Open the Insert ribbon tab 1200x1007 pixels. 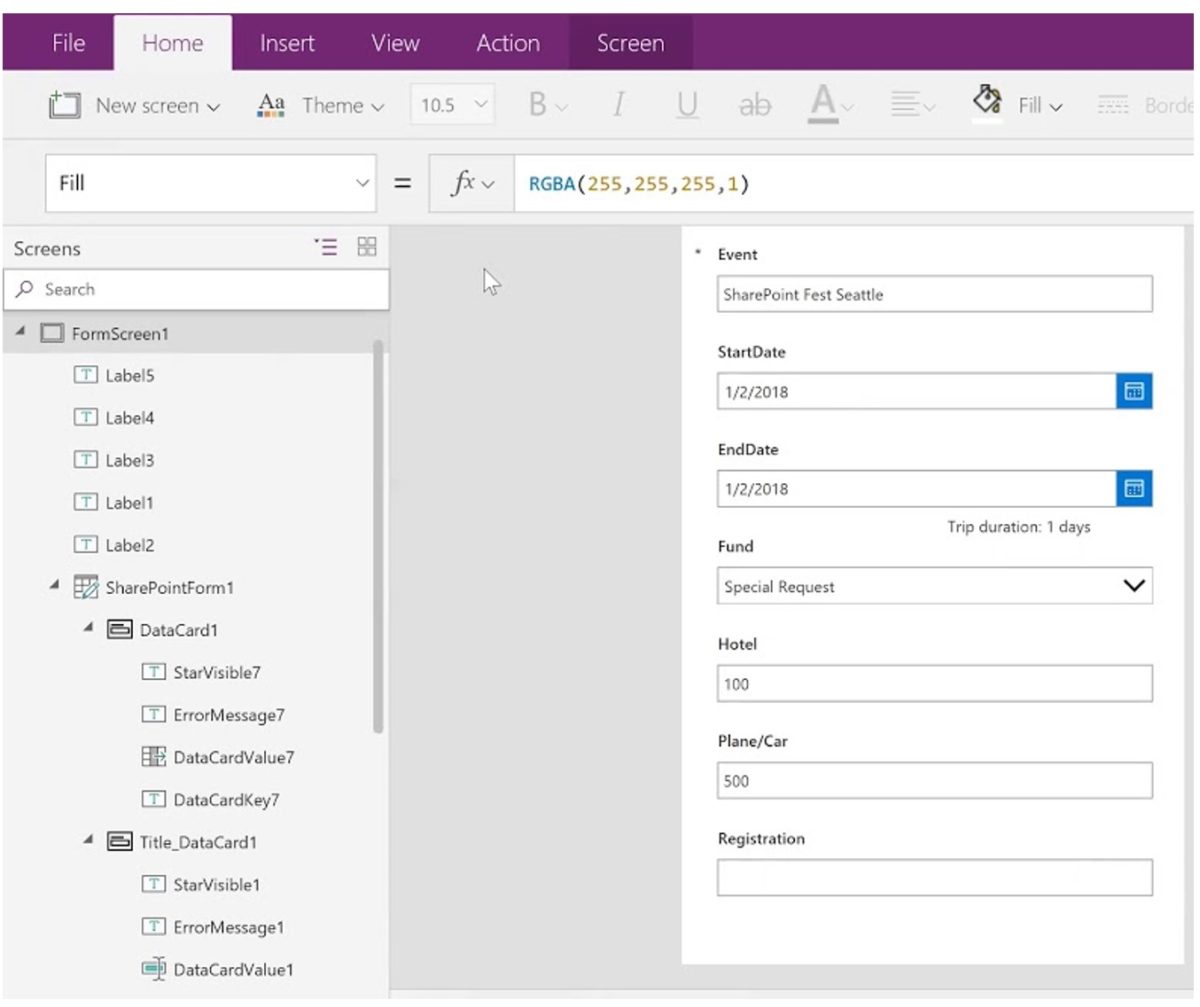point(287,44)
